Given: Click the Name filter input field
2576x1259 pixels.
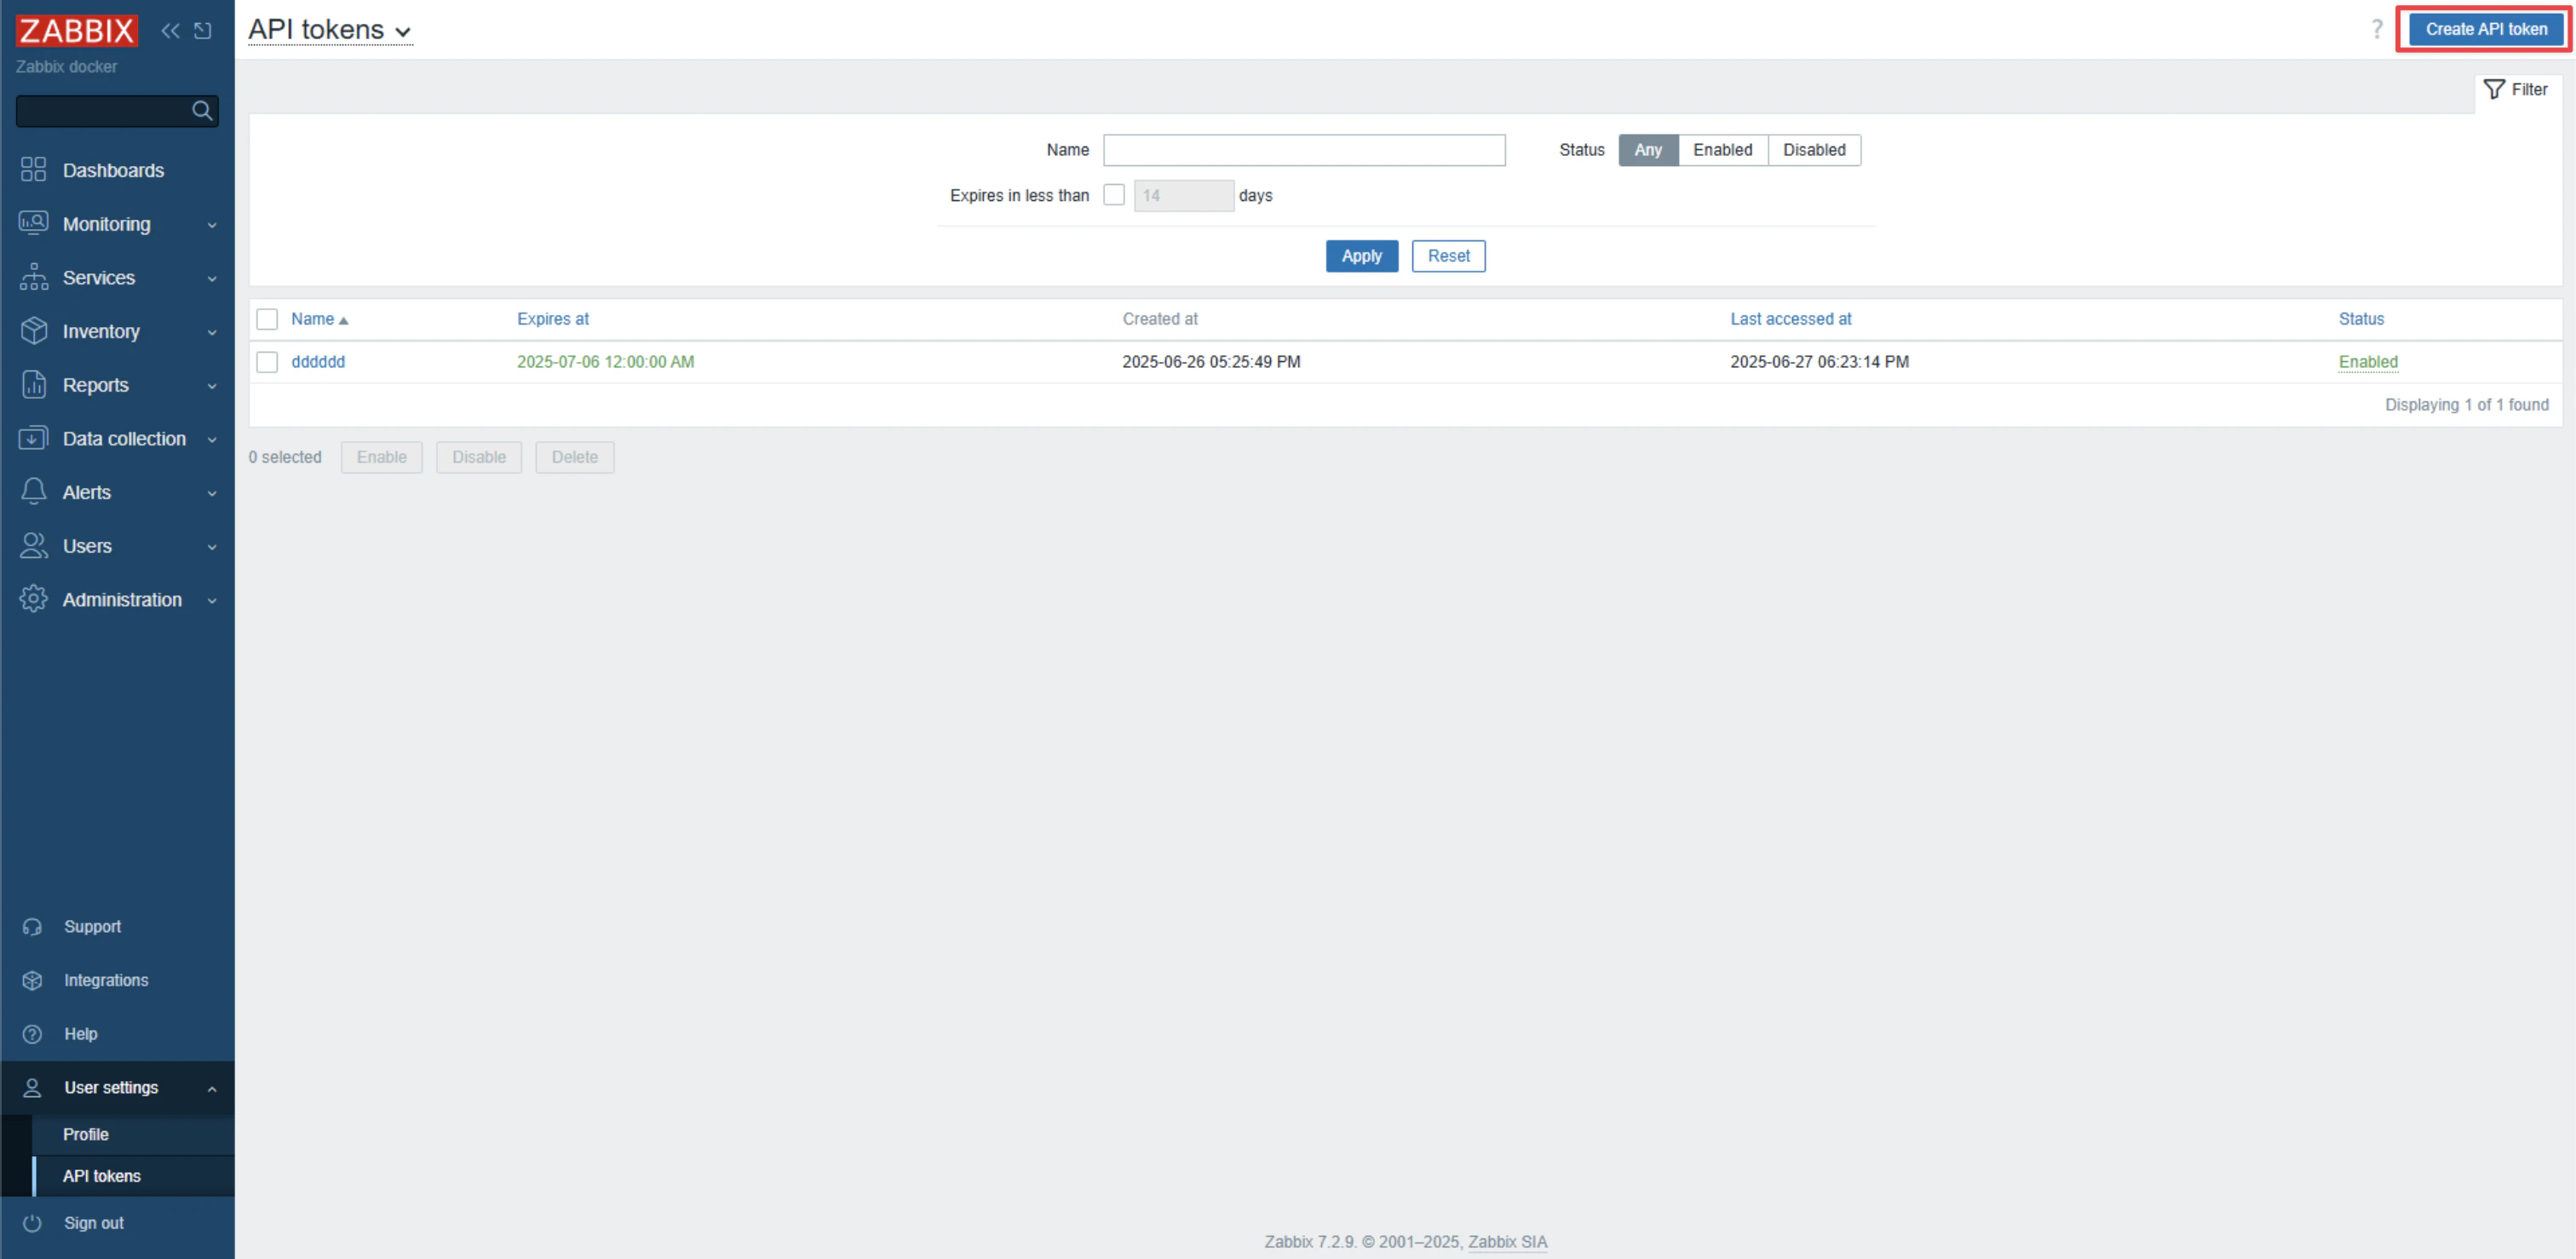Looking at the screenshot, I should [x=1304, y=150].
